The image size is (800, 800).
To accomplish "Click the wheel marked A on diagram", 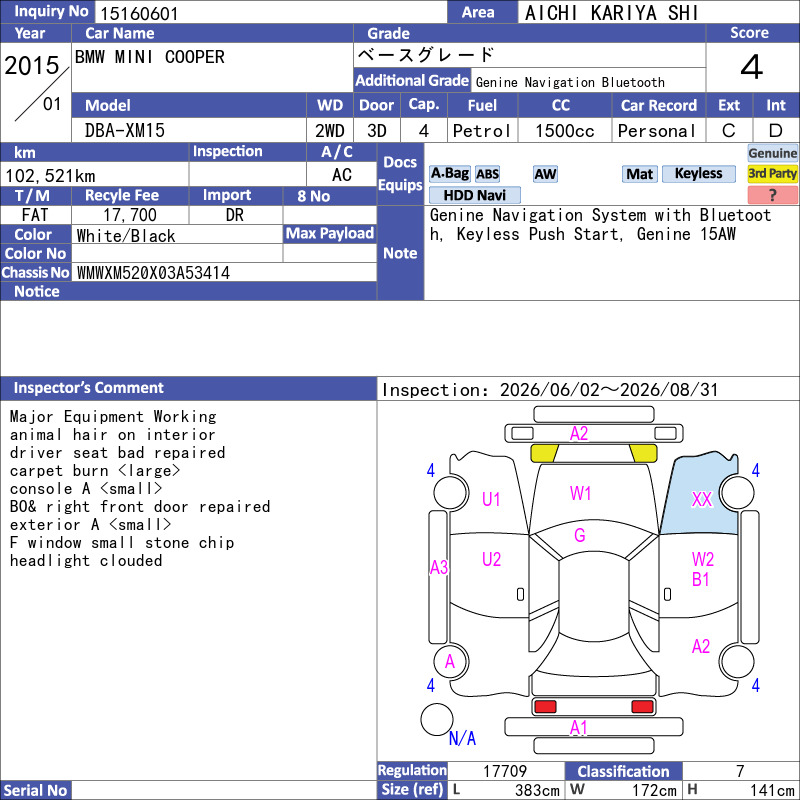I will 450,662.
